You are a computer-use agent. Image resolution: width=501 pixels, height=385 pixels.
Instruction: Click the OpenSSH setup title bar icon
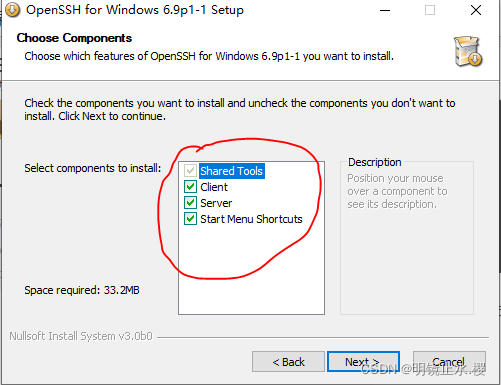(x=12, y=10)
